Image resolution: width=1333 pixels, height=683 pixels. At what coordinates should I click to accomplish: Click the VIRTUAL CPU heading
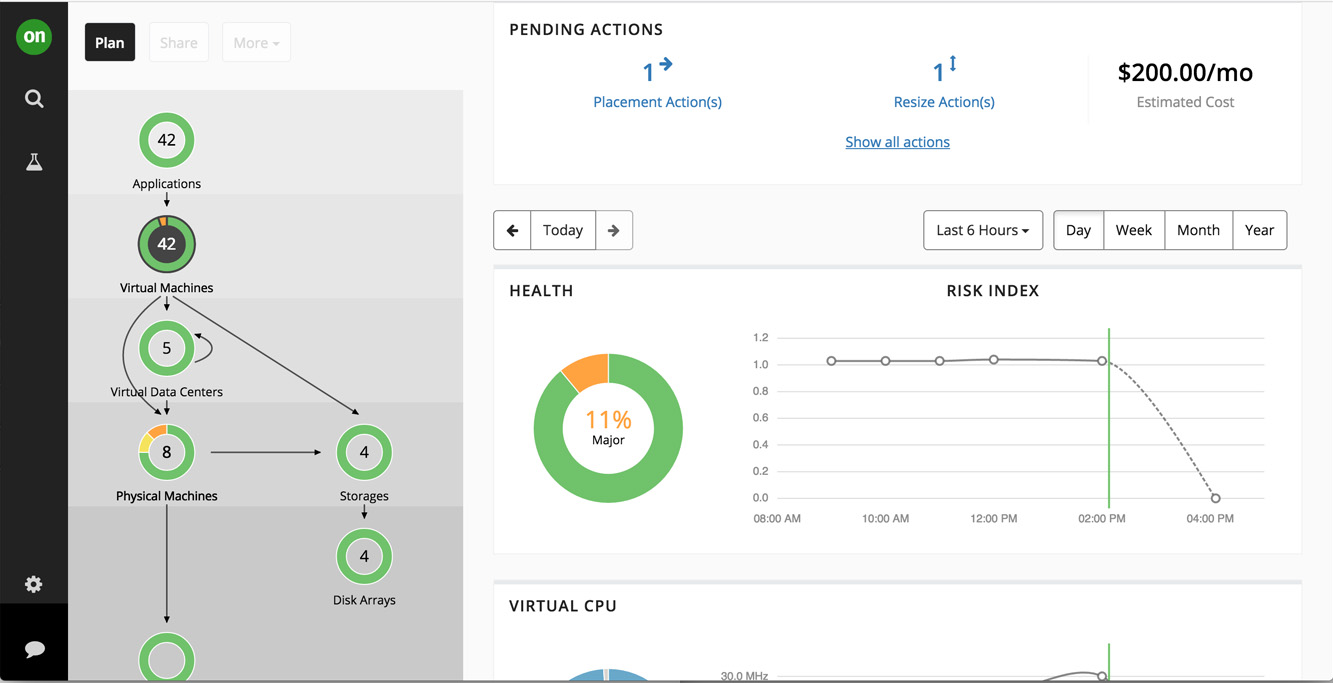tap(563, 606)
